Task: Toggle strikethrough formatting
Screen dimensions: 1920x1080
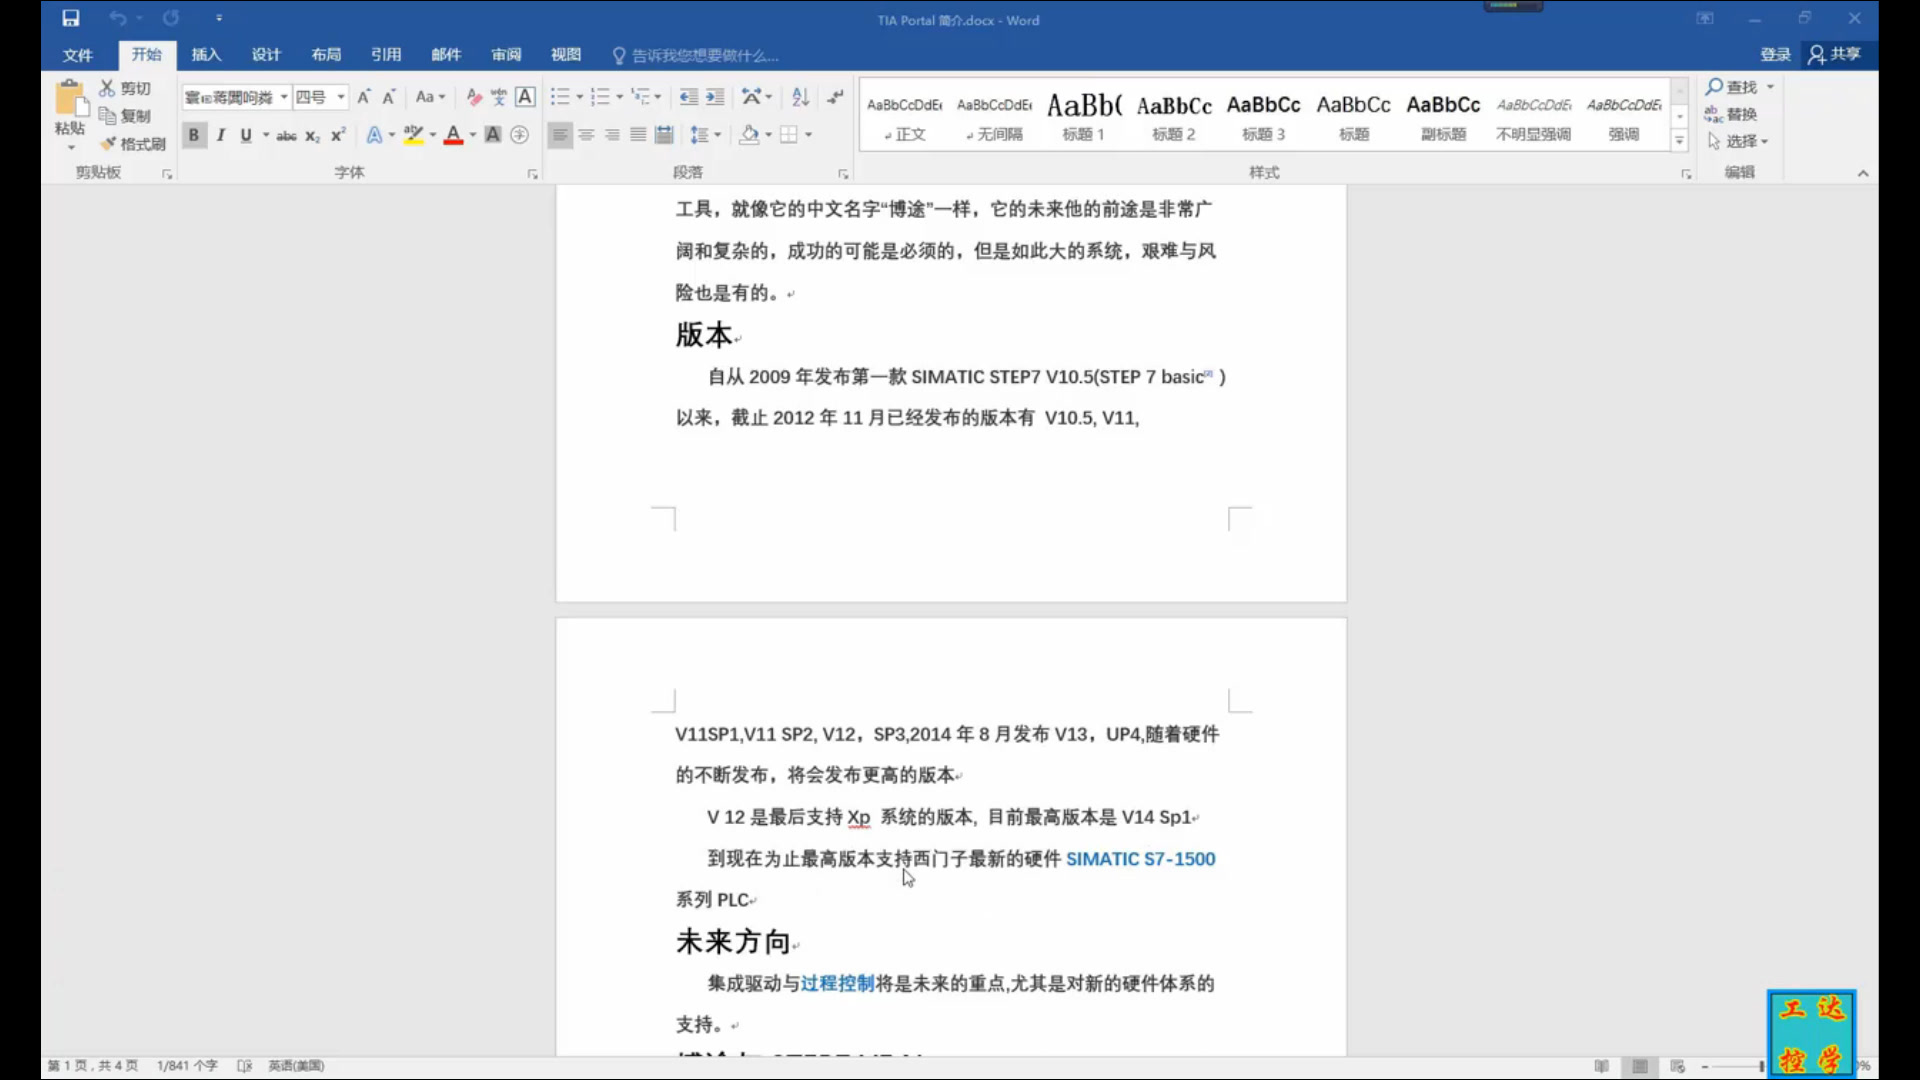Action: (287, 135)
